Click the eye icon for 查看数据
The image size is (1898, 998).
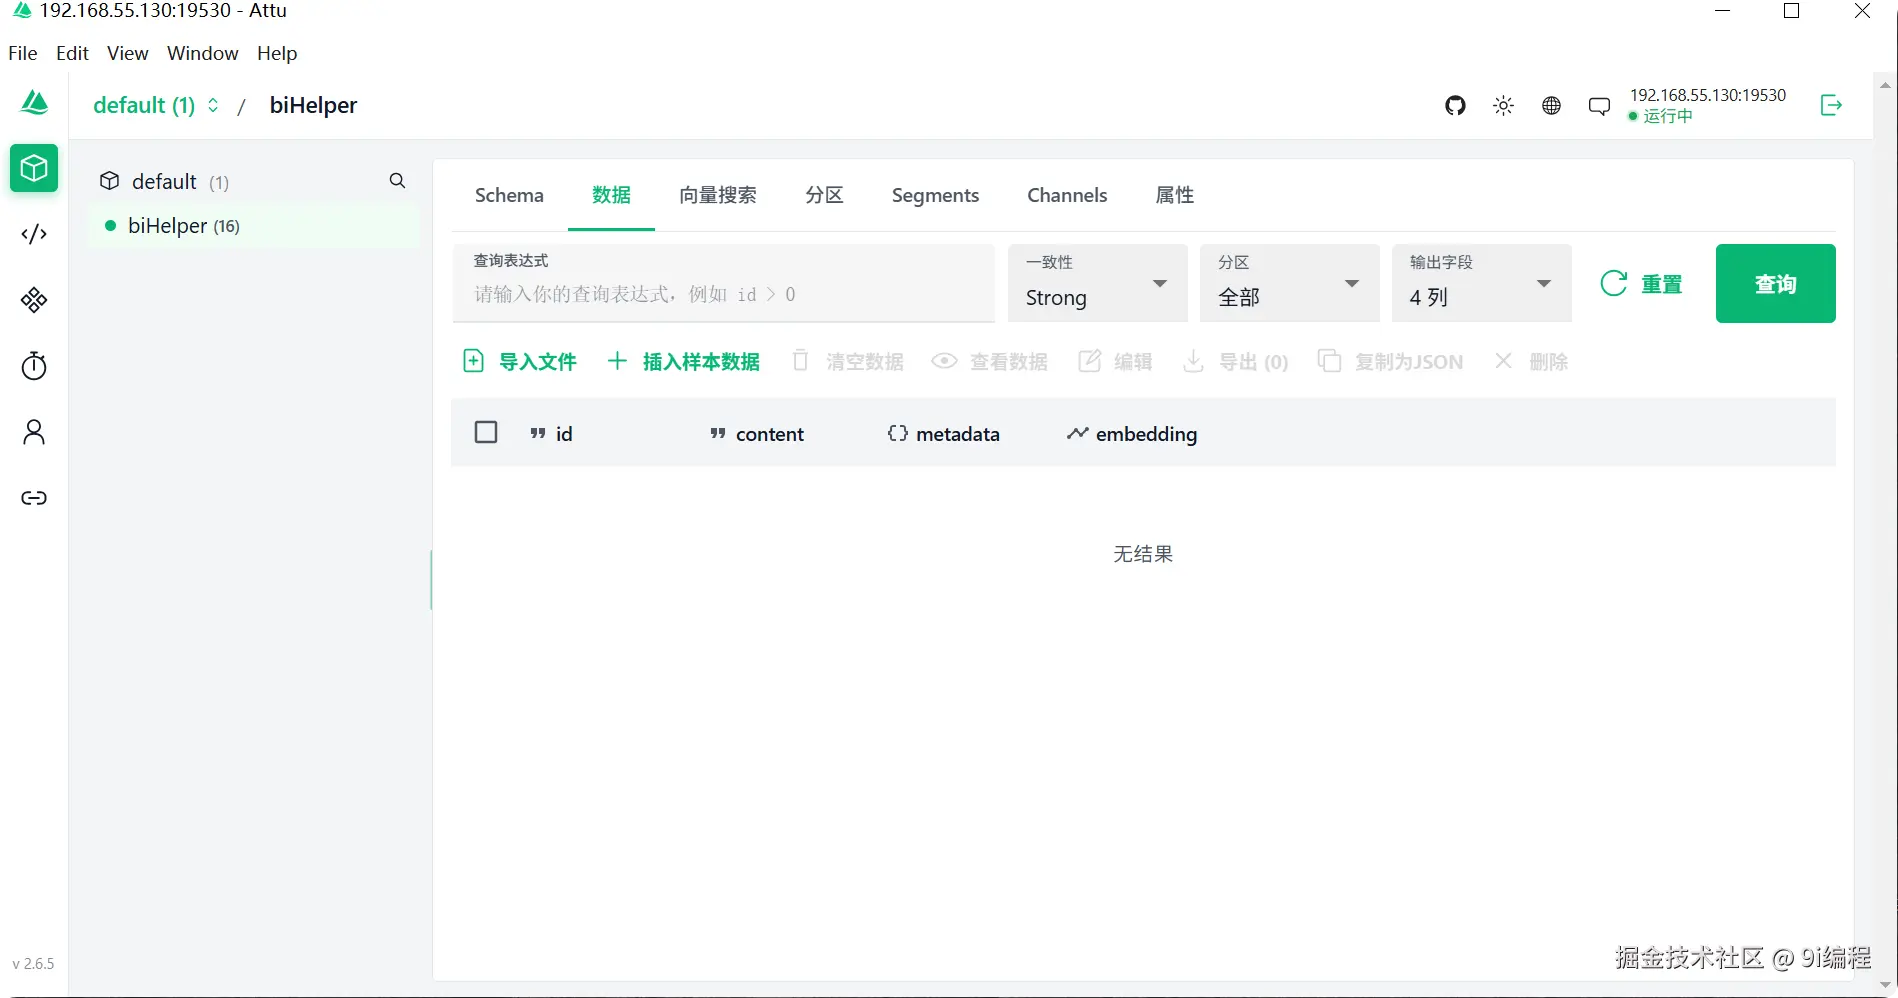coord(944,361)
